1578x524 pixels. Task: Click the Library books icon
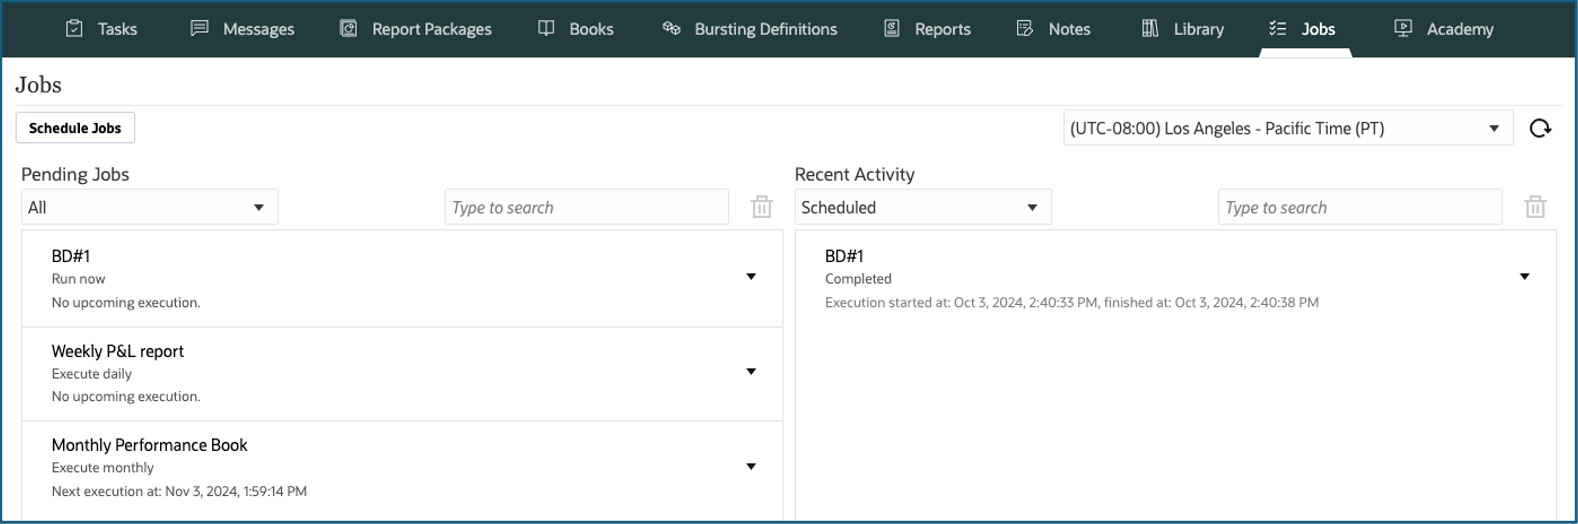1150,28
